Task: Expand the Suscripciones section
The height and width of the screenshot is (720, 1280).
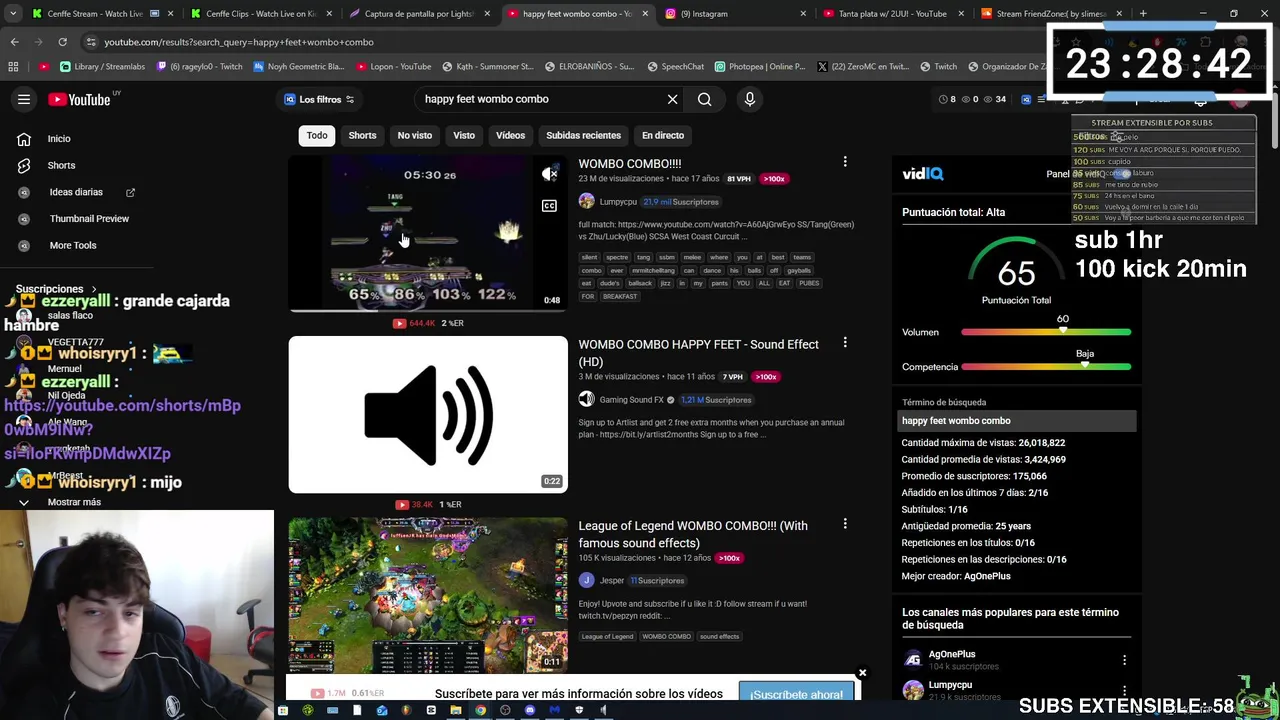Action: point(56,289)
